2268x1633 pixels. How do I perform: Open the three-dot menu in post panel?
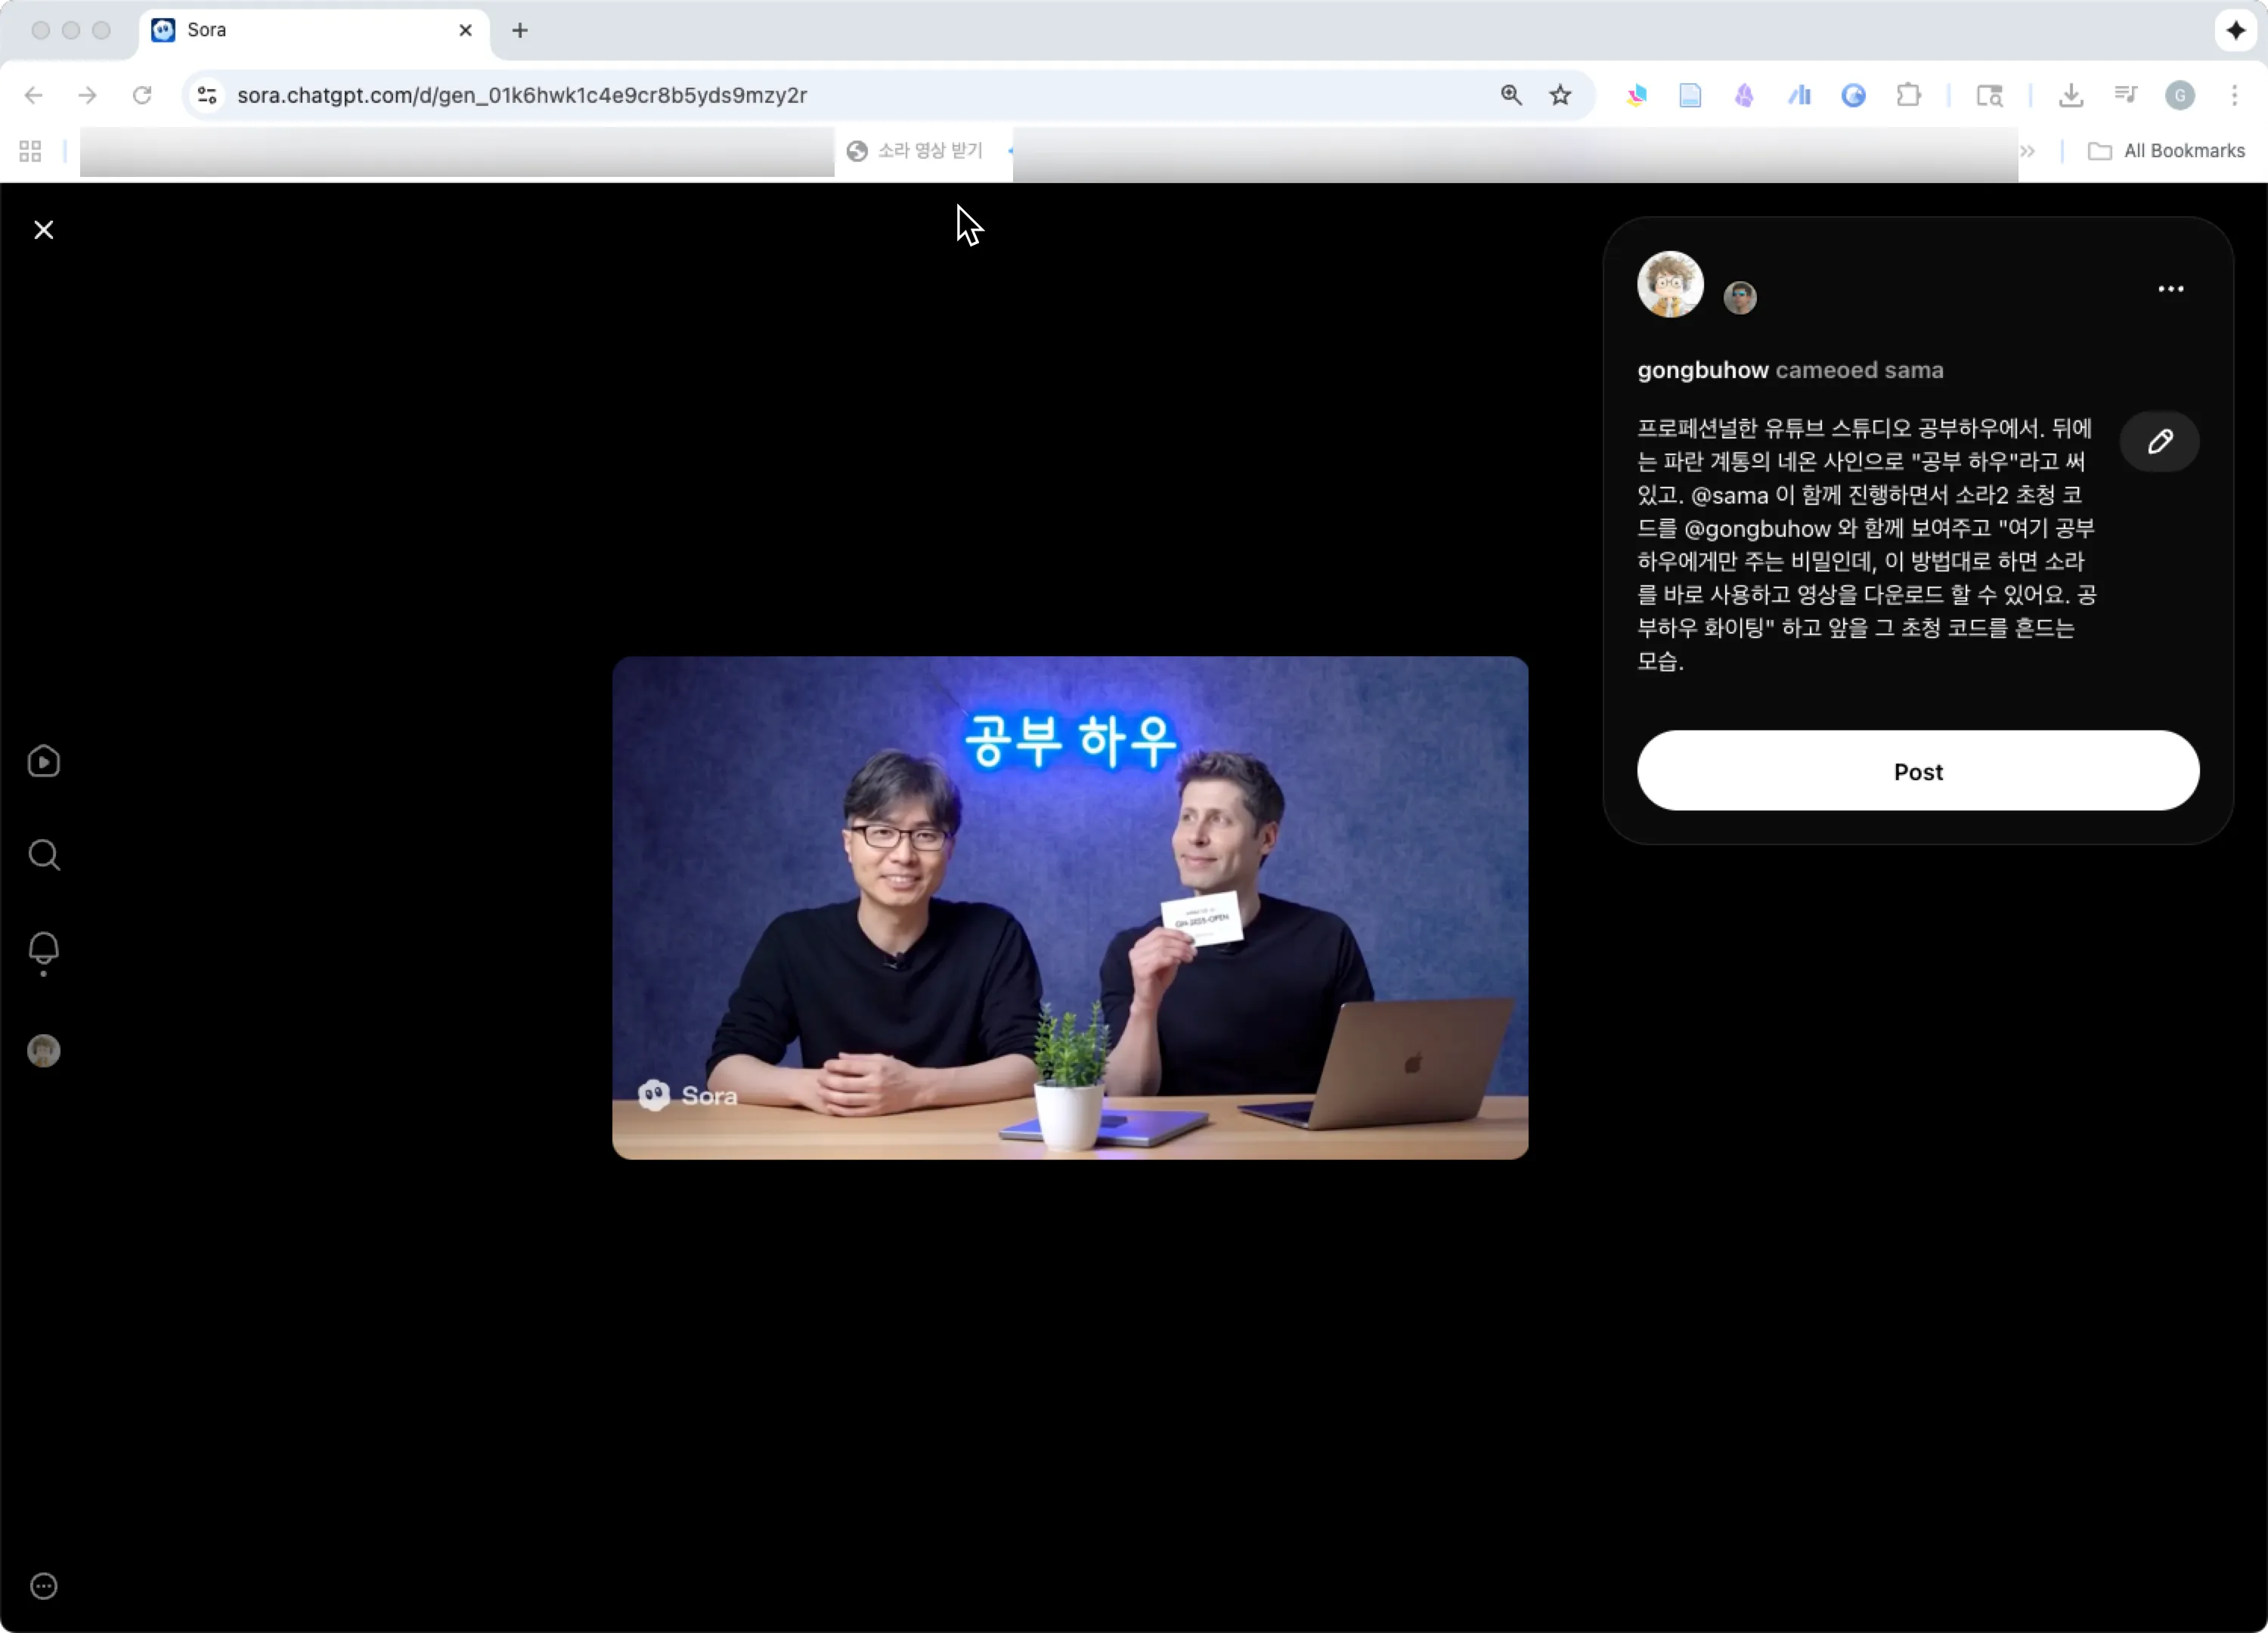(x=2170, y=289)
